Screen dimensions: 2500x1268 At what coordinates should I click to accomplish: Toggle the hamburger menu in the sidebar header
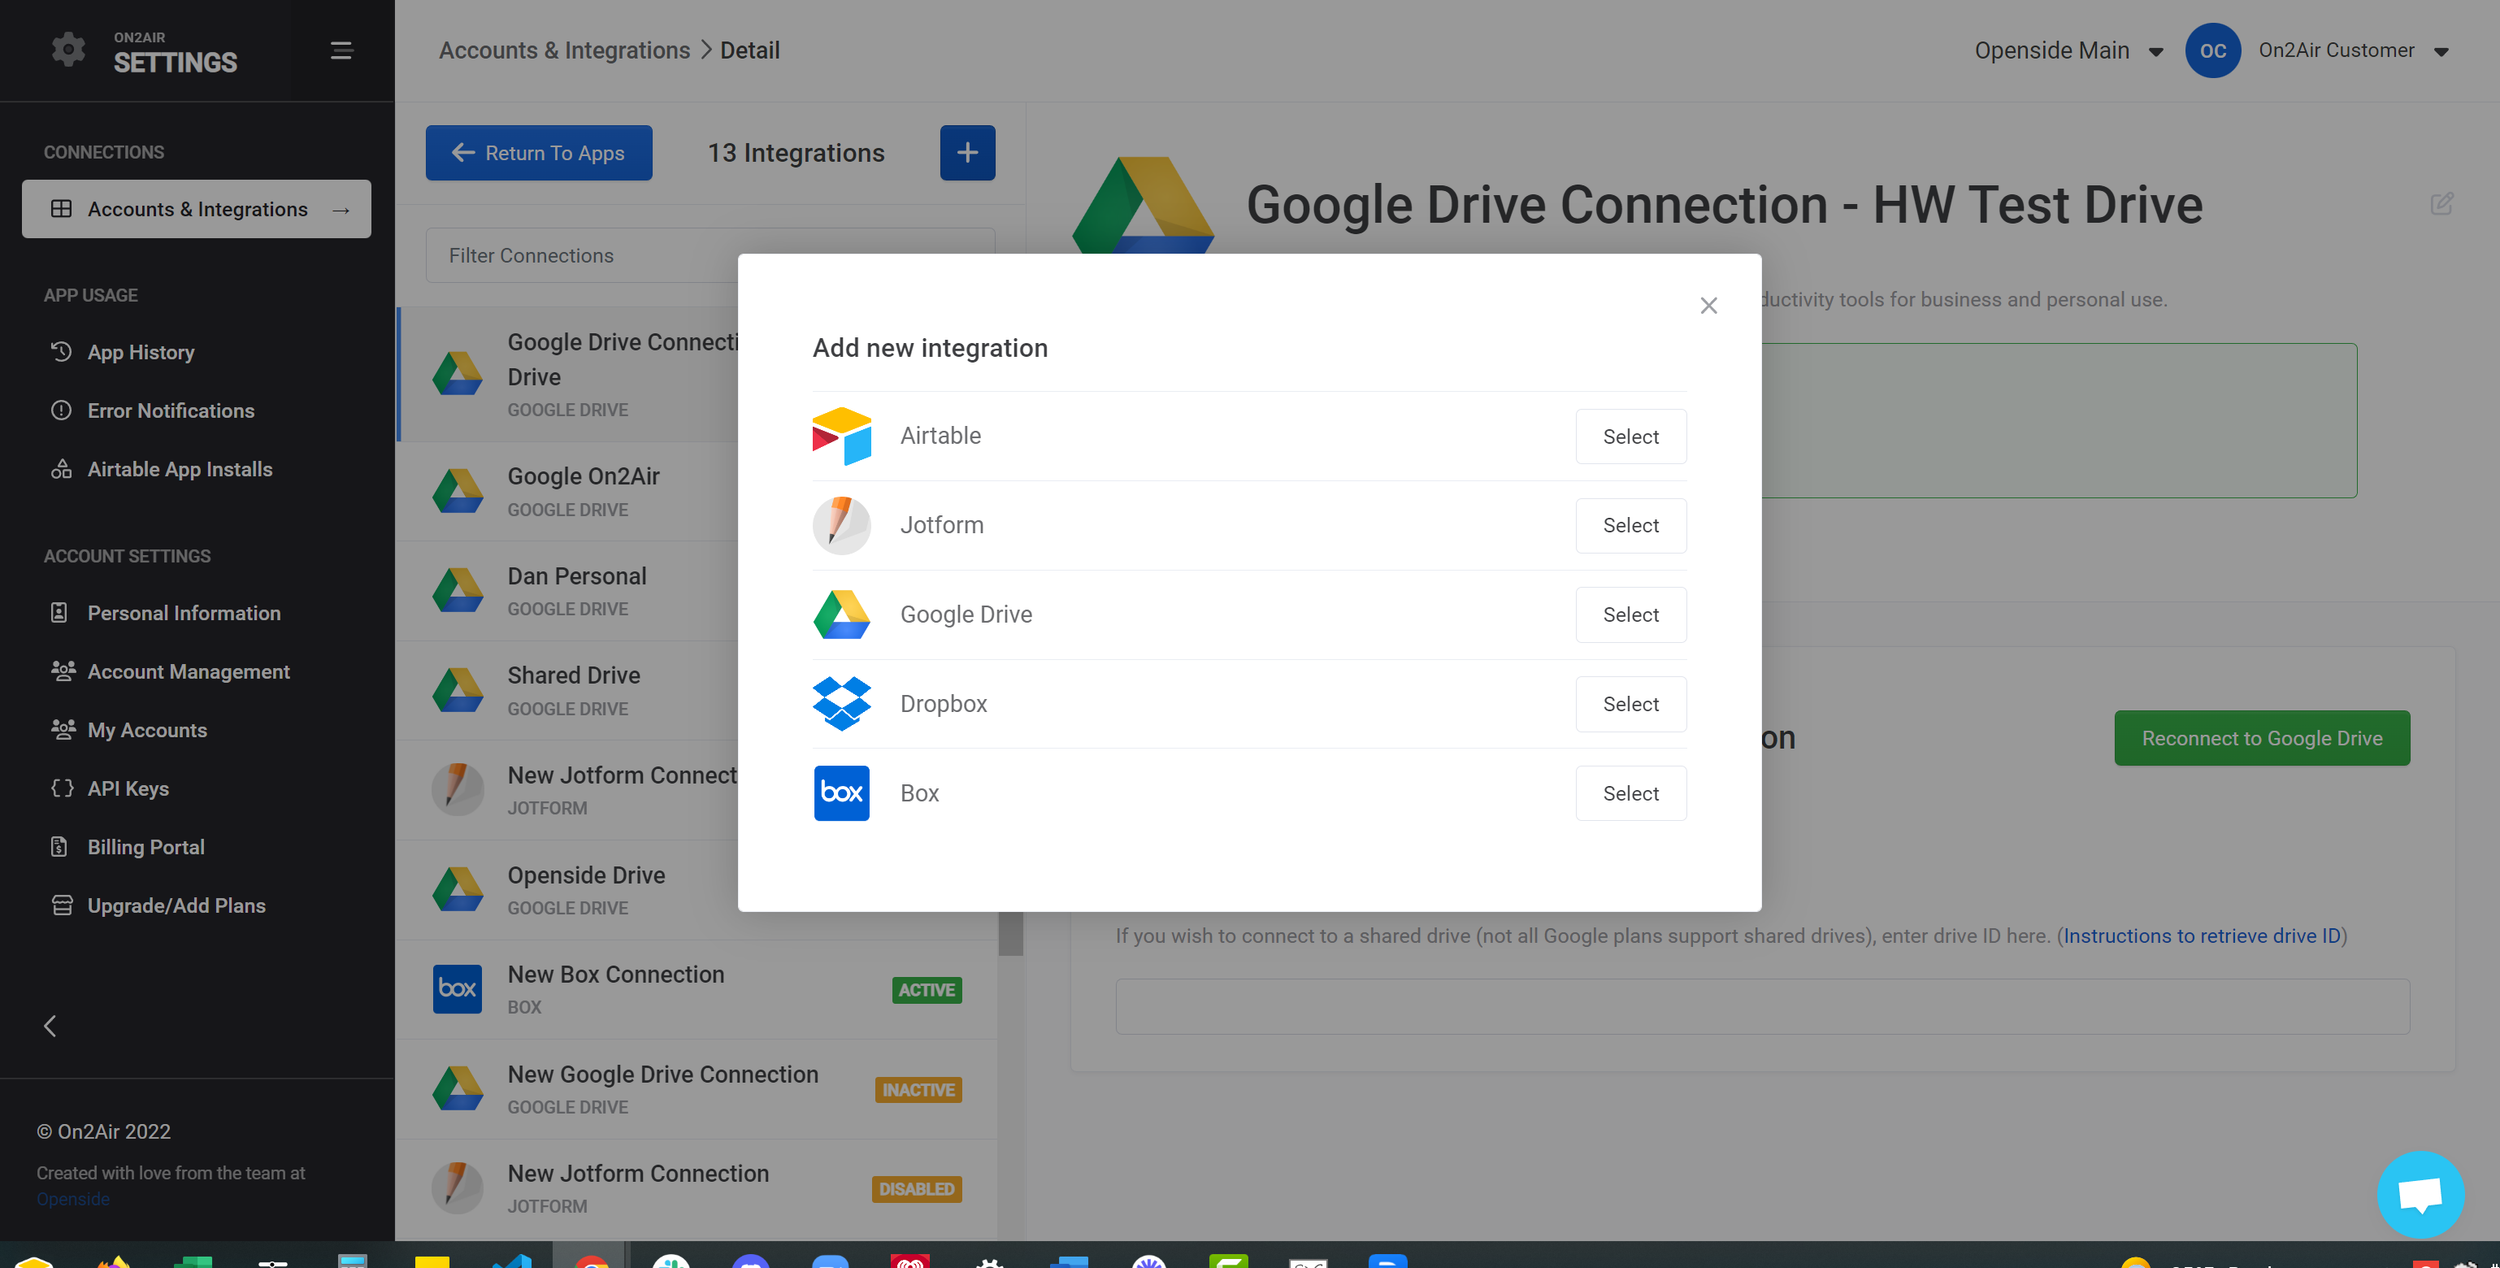point(341,50)
